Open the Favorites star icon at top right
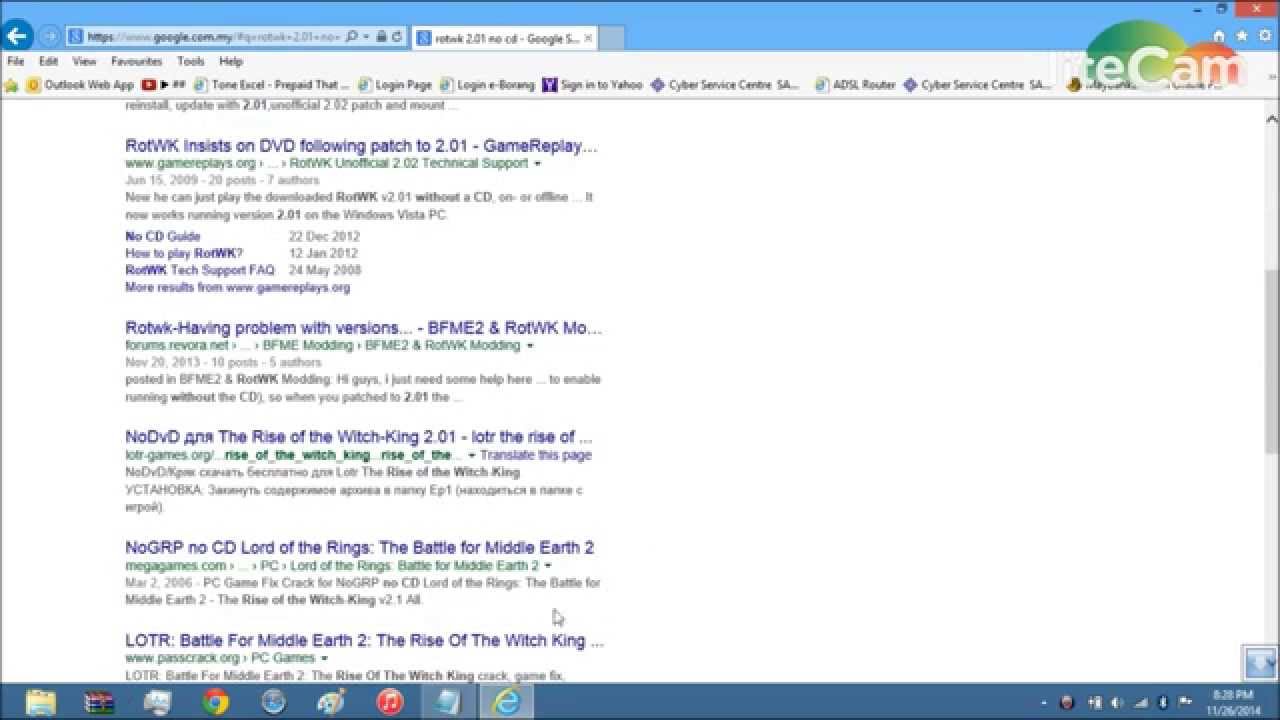 [x=1242, y=36]
